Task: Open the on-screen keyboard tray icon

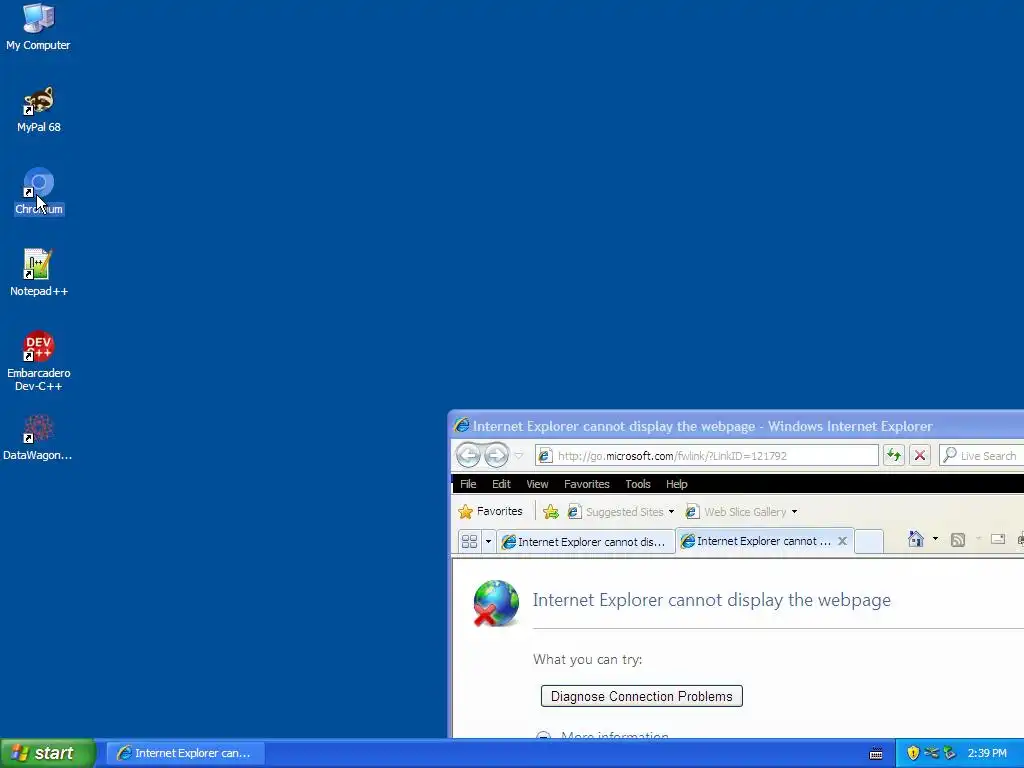Action: click(x=876, y=754)
